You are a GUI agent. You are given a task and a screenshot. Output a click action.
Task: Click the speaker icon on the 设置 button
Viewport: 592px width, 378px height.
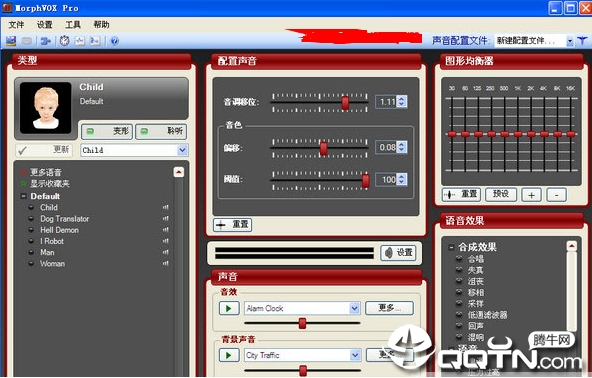click(388, 253)
